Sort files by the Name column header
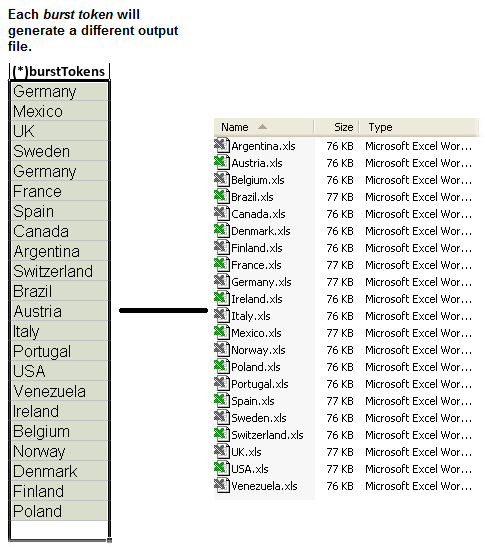This screenshot has height=547, width=485. [264, 127]
